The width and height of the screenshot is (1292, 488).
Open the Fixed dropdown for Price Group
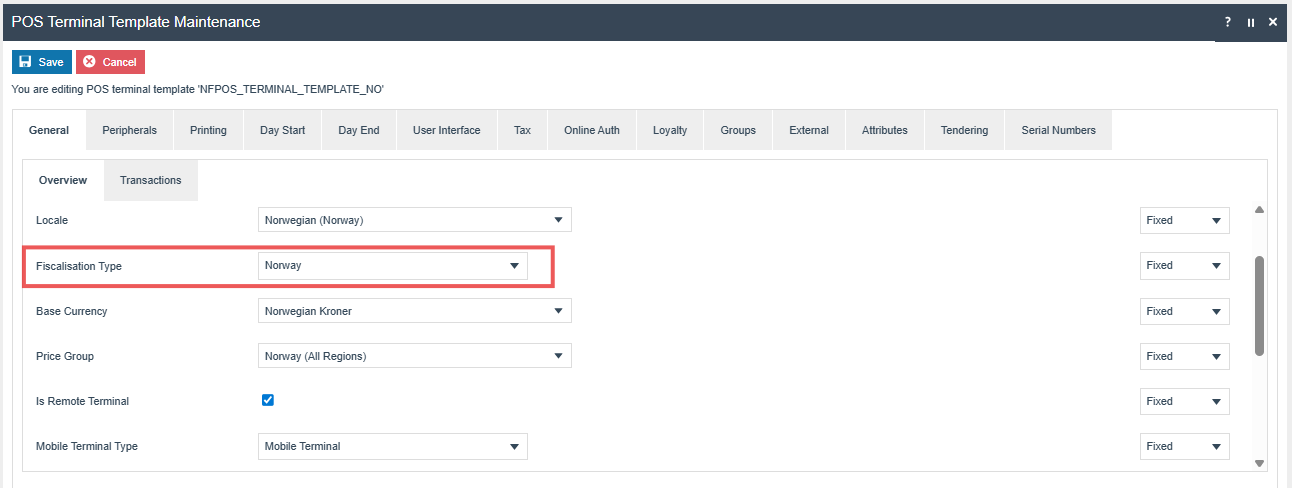(x=1185, y=356)
